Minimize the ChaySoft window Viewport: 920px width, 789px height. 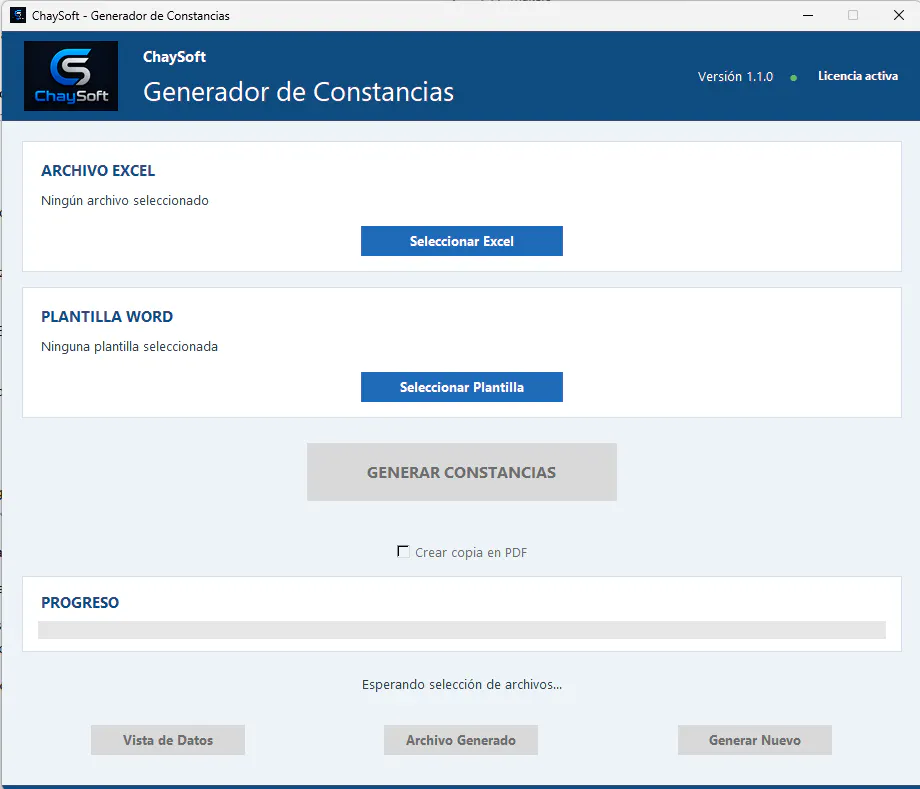click(808, 15)
